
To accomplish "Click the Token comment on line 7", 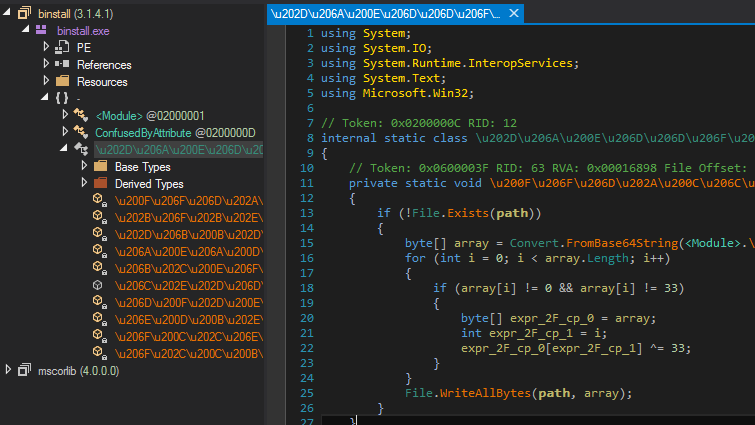I will (419, 123).
